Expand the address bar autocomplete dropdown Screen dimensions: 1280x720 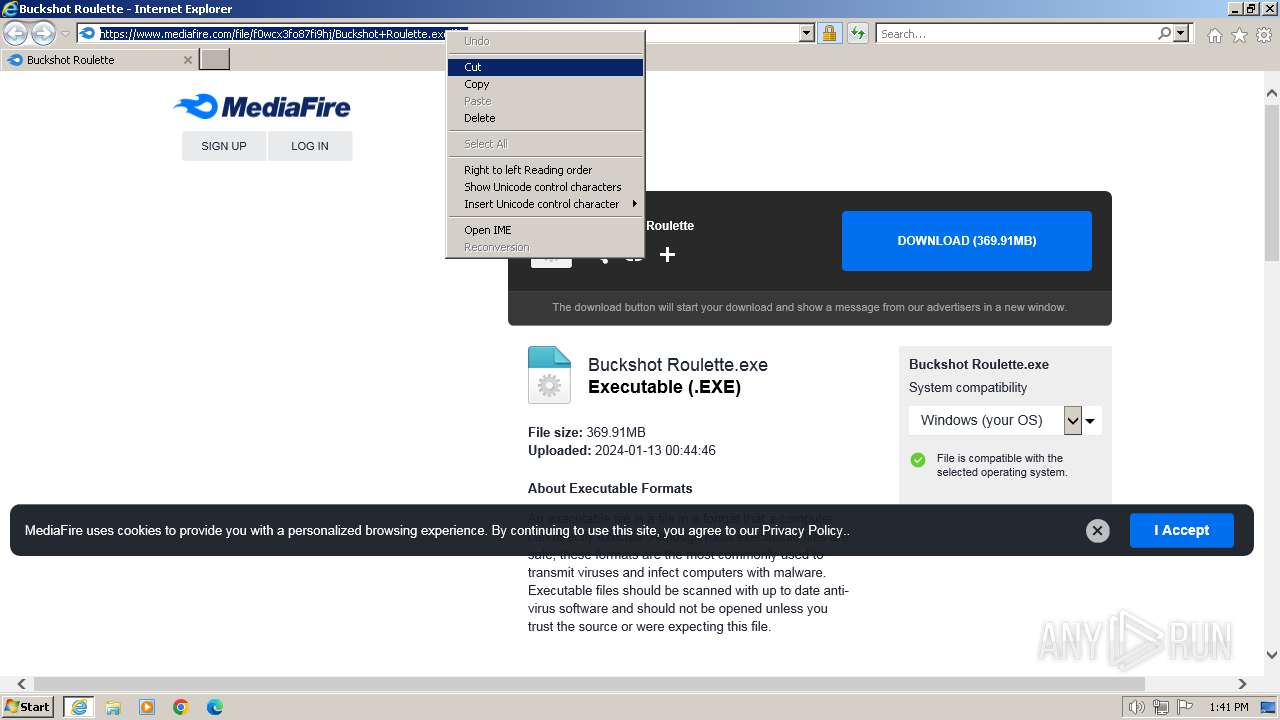tap(807, 33)
